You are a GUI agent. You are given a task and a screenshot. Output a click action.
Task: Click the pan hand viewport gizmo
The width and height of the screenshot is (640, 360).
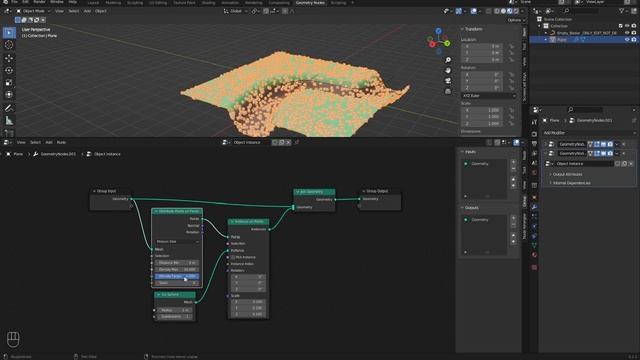(x=448, y=70)
